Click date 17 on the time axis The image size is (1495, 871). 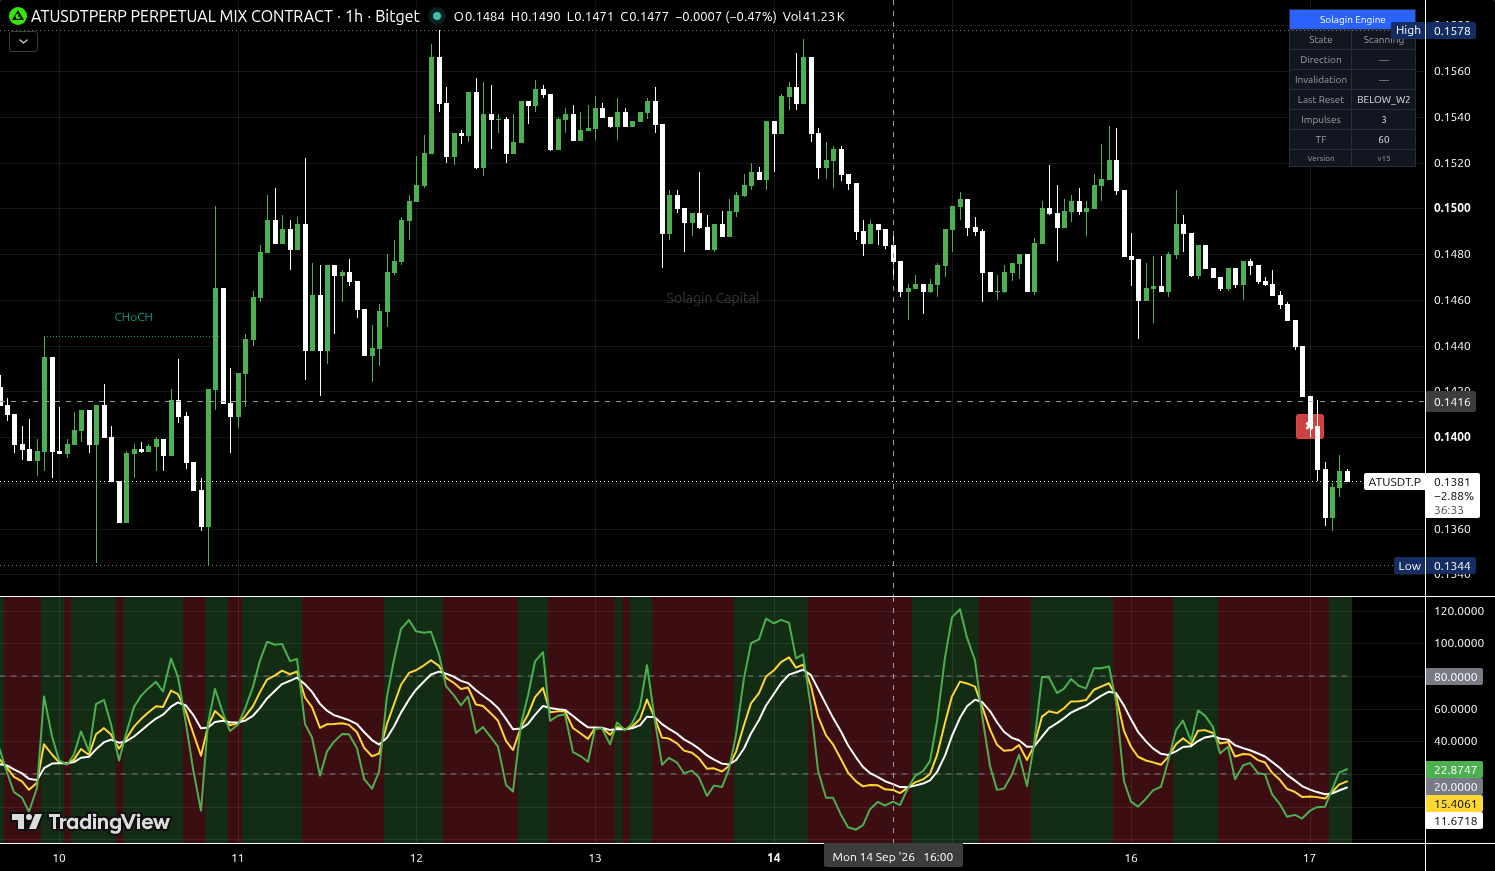pyautogui.click(x=1310, y=858)
